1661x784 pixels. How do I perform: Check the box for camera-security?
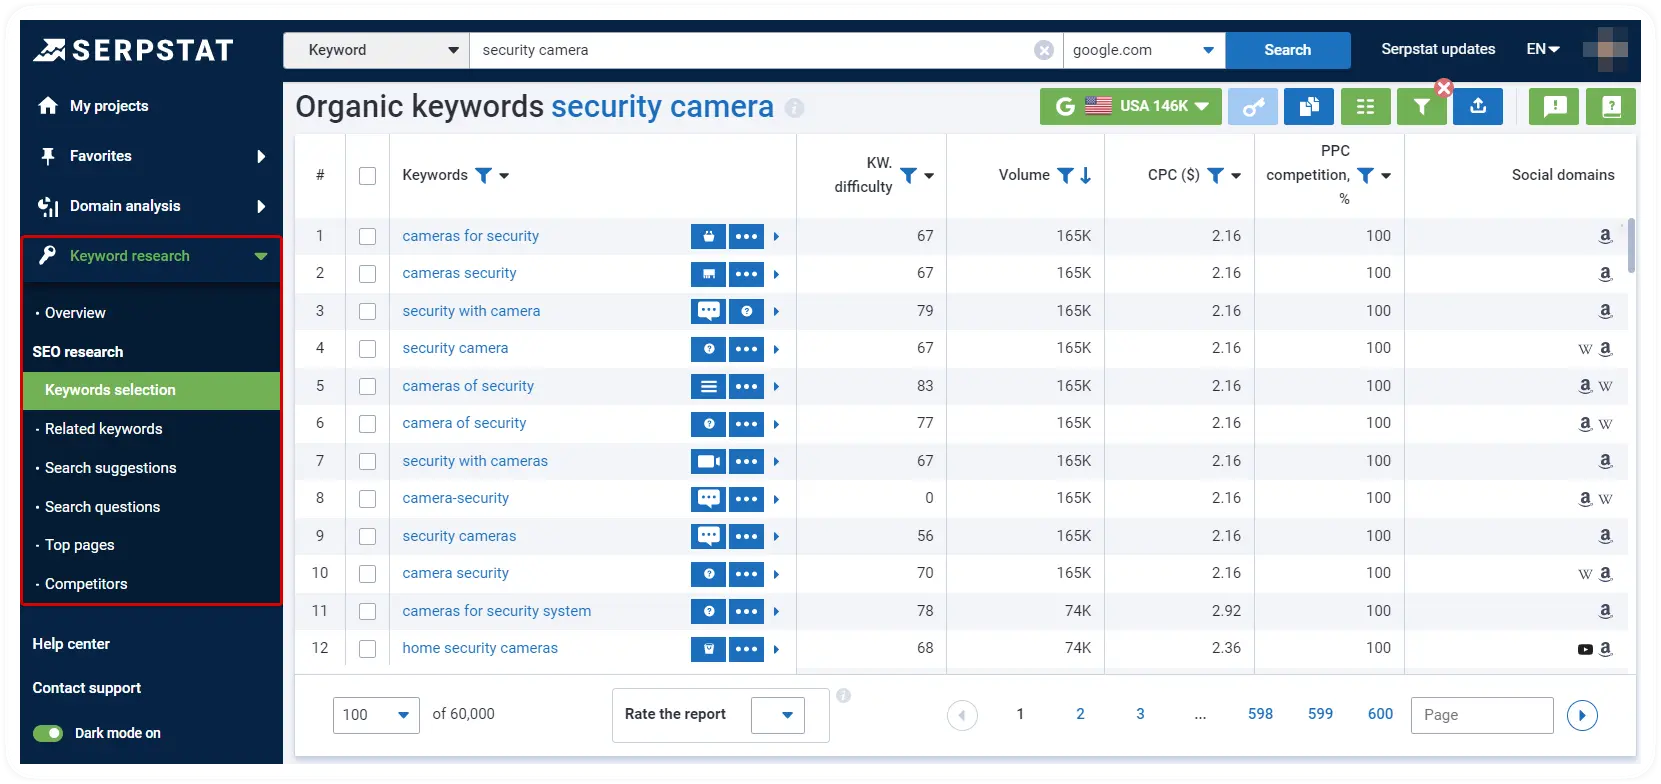(368, 499)
